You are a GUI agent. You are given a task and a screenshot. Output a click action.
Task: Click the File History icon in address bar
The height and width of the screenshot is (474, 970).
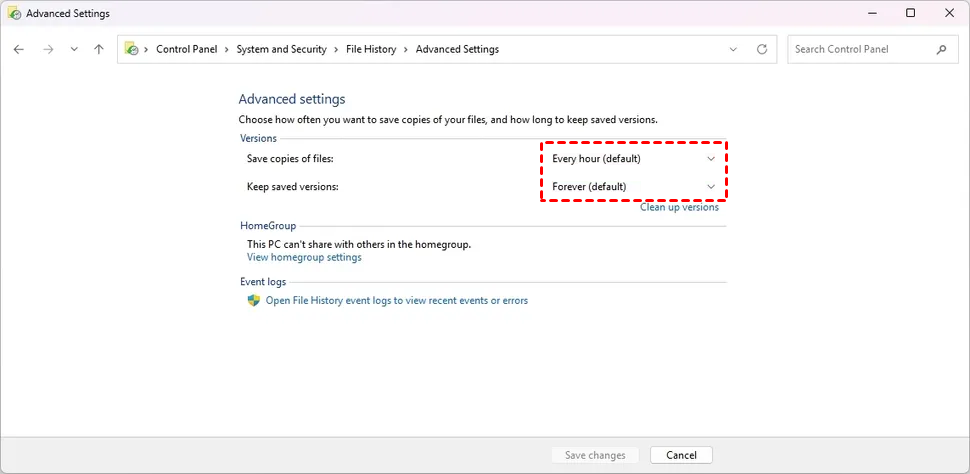131,49
